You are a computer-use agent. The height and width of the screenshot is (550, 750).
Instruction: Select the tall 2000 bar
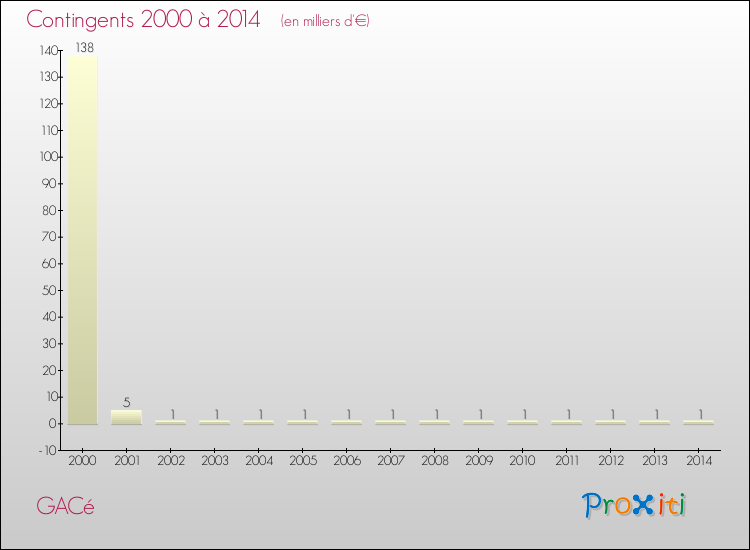(x=82, y=240)
